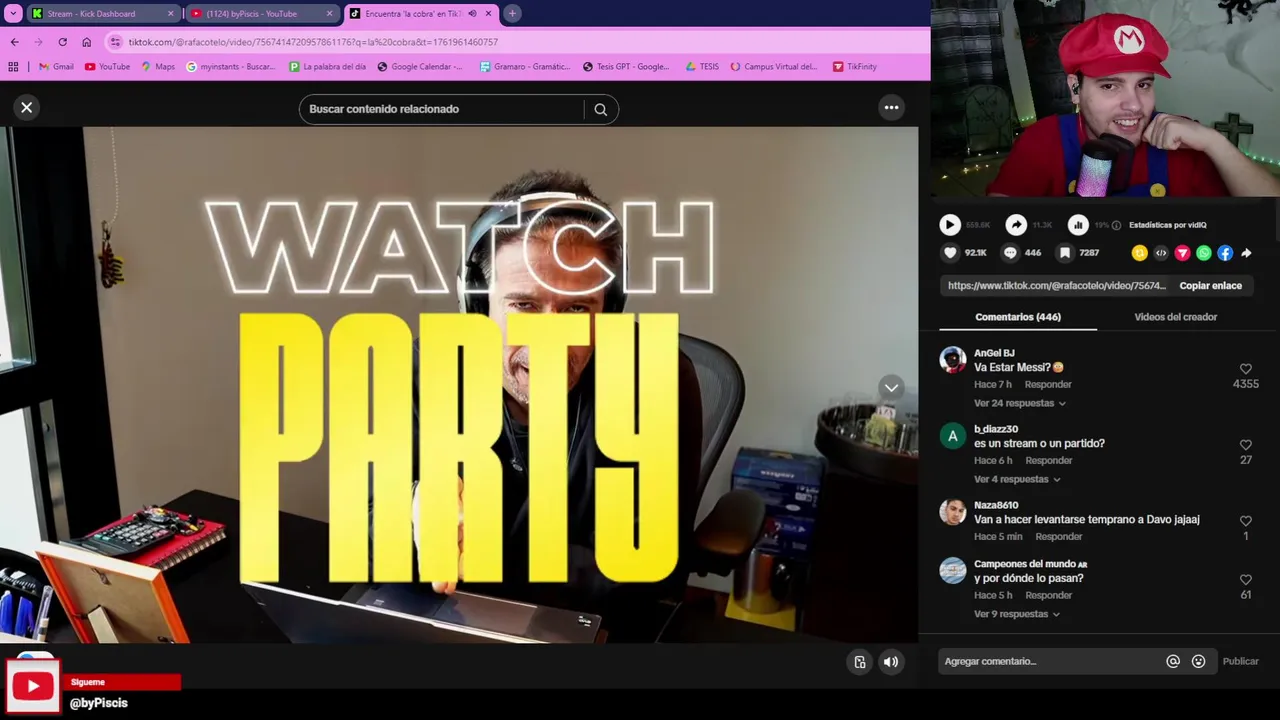This screenshot has height=720, width=1280.
Task: Click the search magnifier icon
Action: 601,109
